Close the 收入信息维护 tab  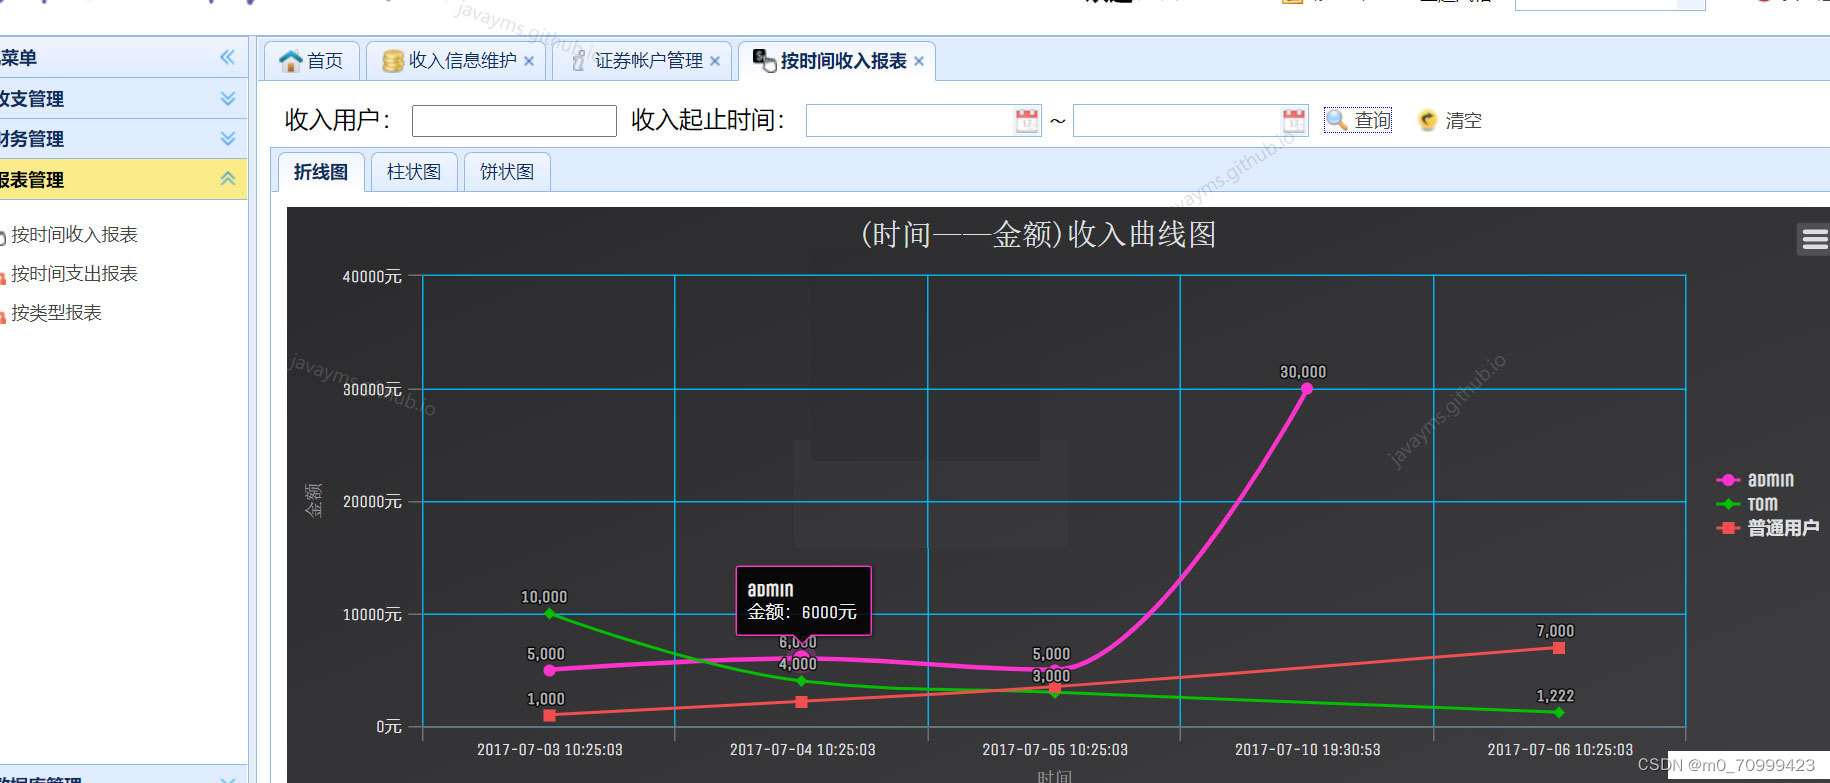point(529,61)
